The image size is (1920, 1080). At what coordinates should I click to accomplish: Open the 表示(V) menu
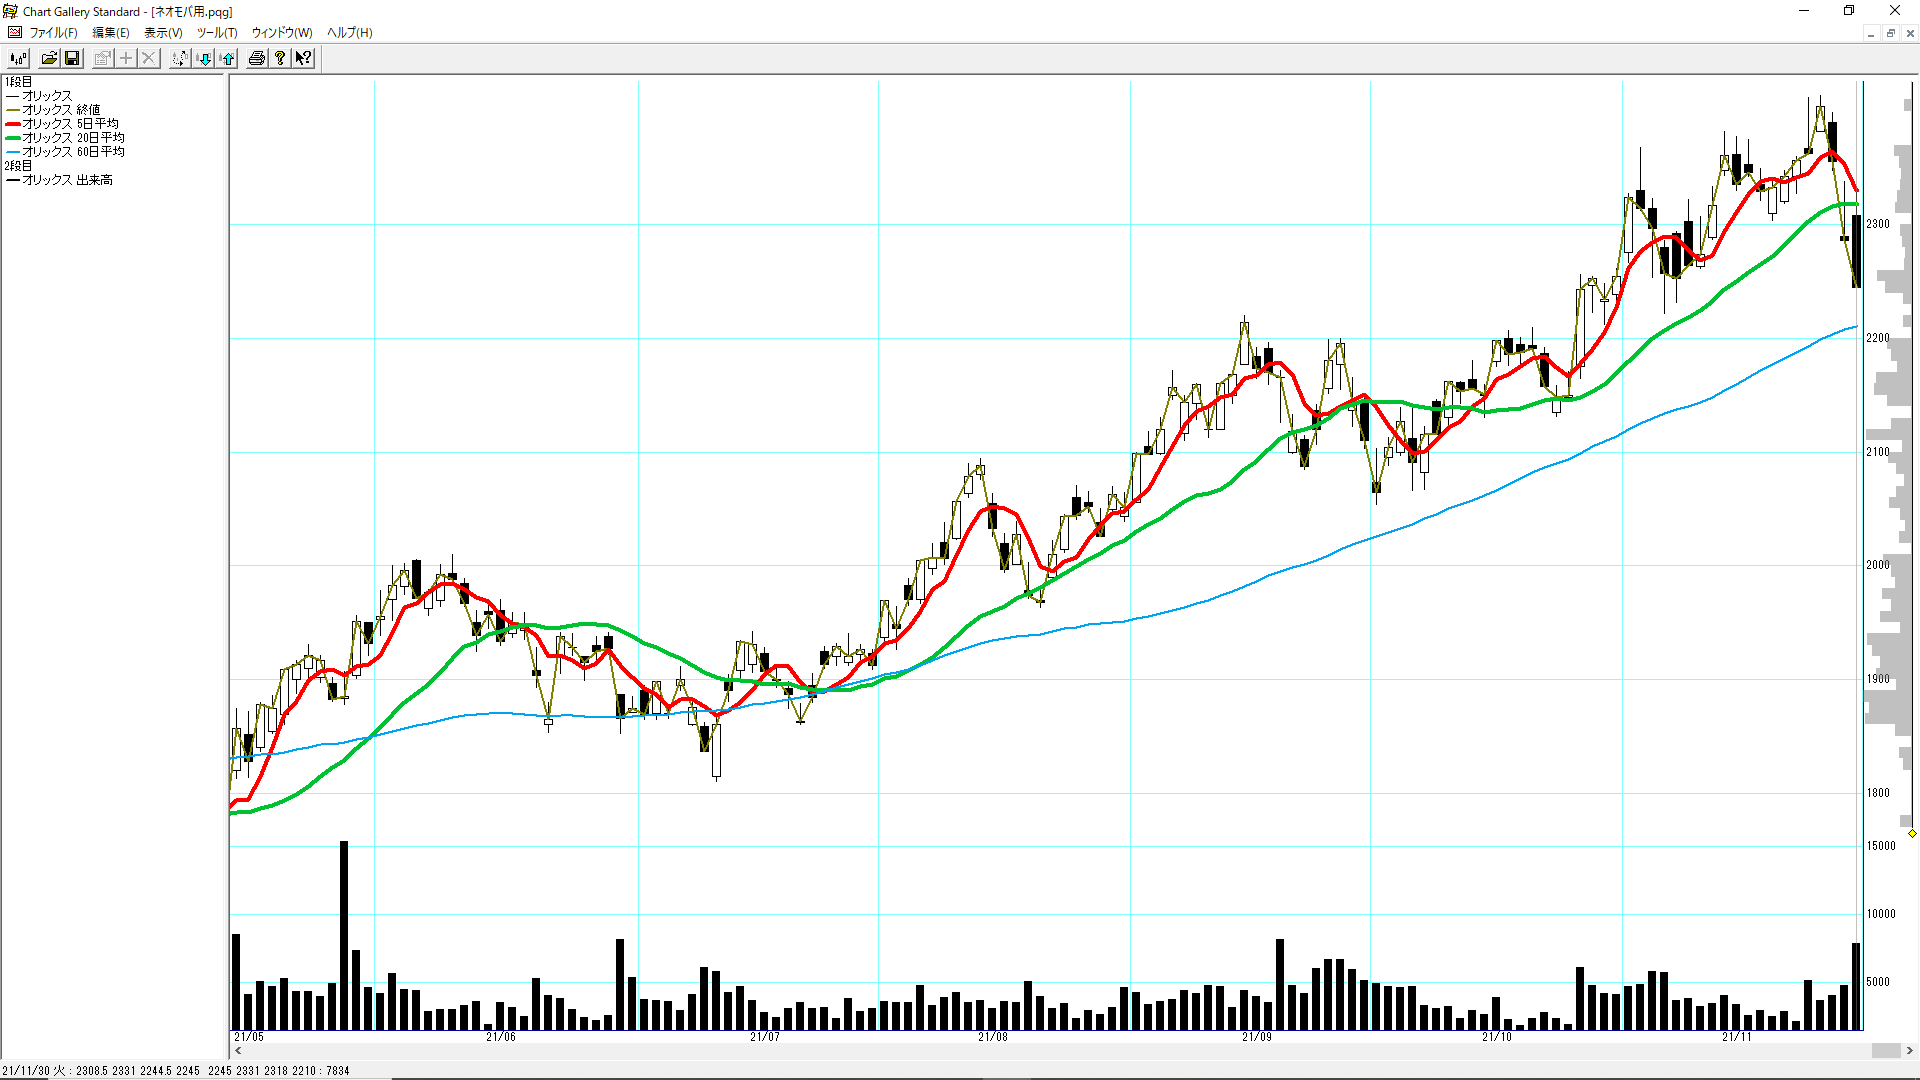coord(163,33)
